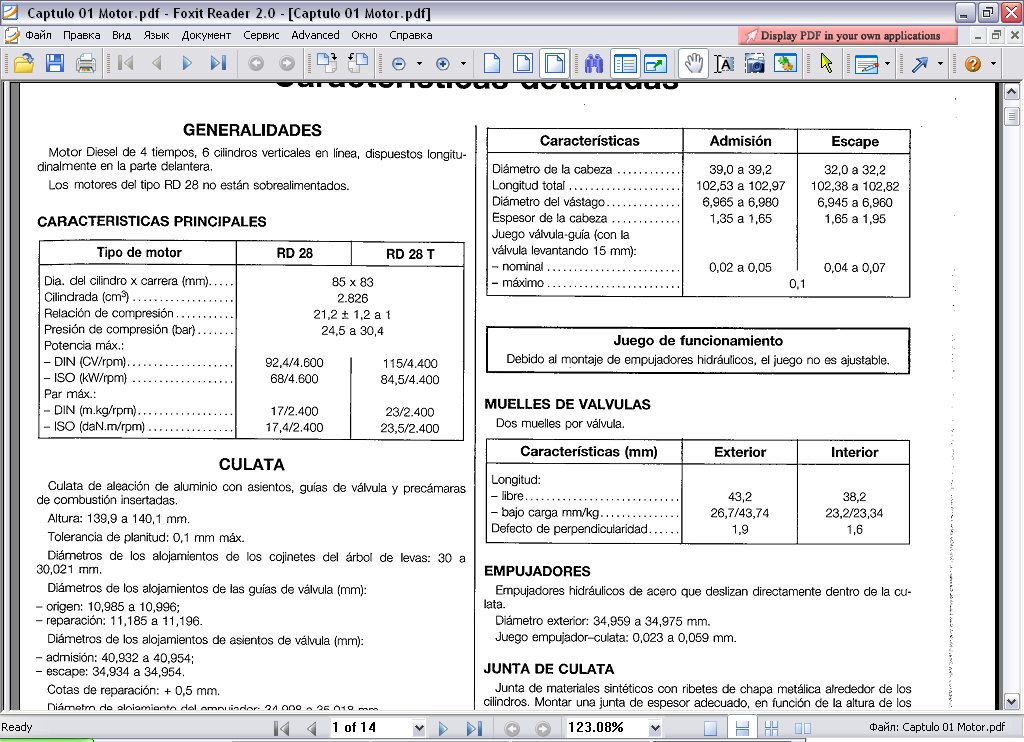Screen dimensions: 1024x742
Task: Open the Документ menu
Action: (x=206, y=35)
